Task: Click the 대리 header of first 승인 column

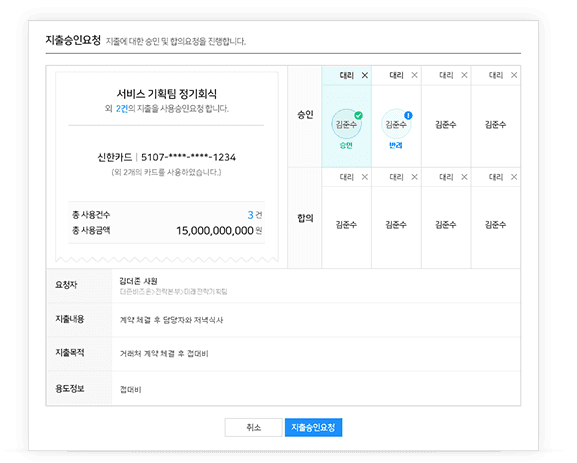Action: click(x=347, y=75)
